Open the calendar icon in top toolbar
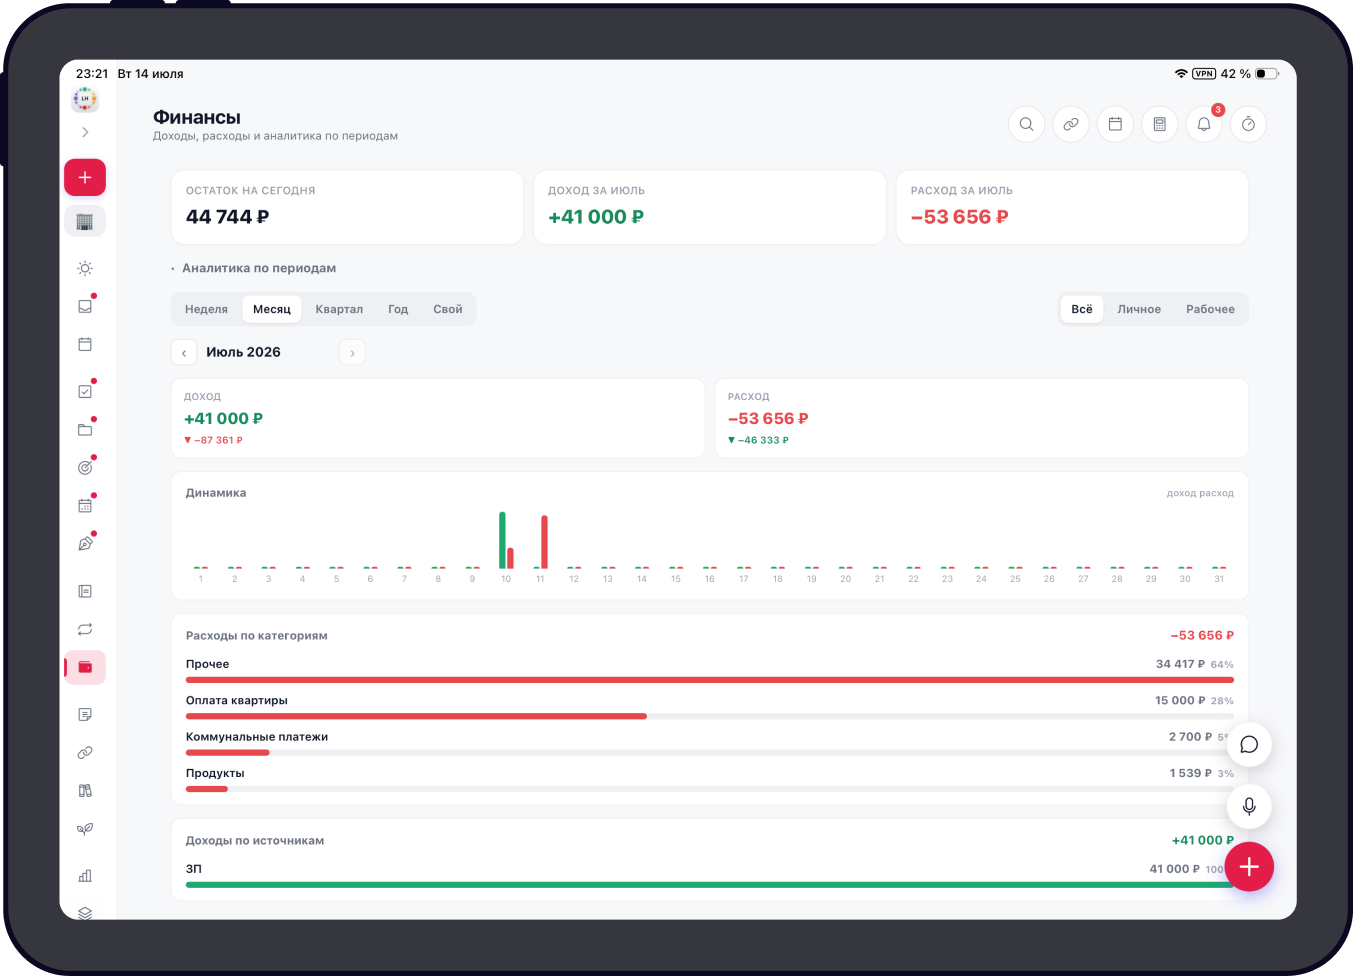 (x=1115, y=124)
